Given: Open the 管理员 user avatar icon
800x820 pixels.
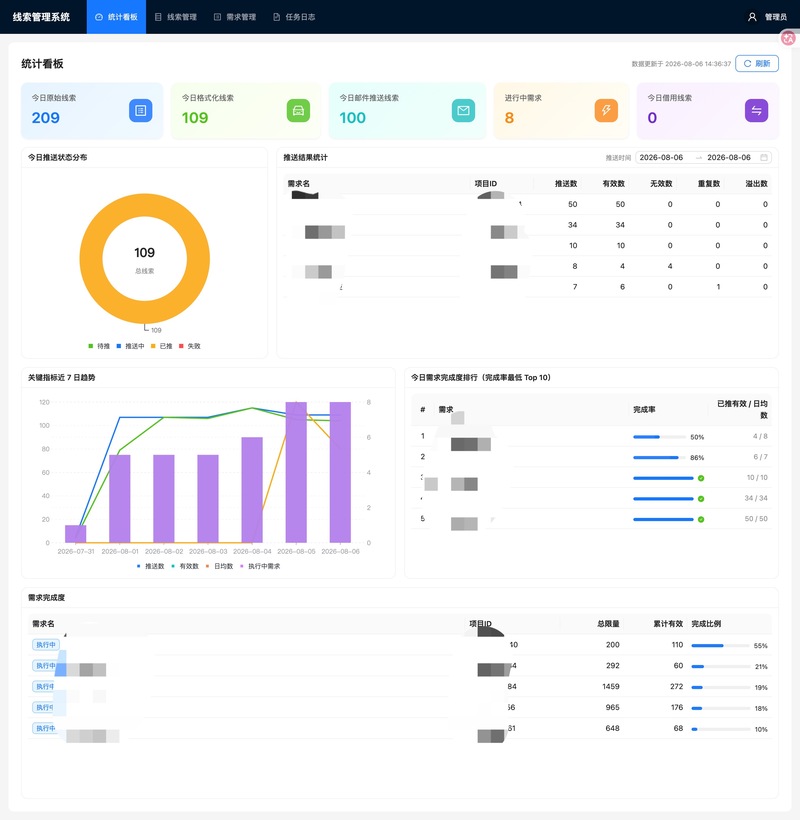Looking at the screenshot, I should pos(752,17).
